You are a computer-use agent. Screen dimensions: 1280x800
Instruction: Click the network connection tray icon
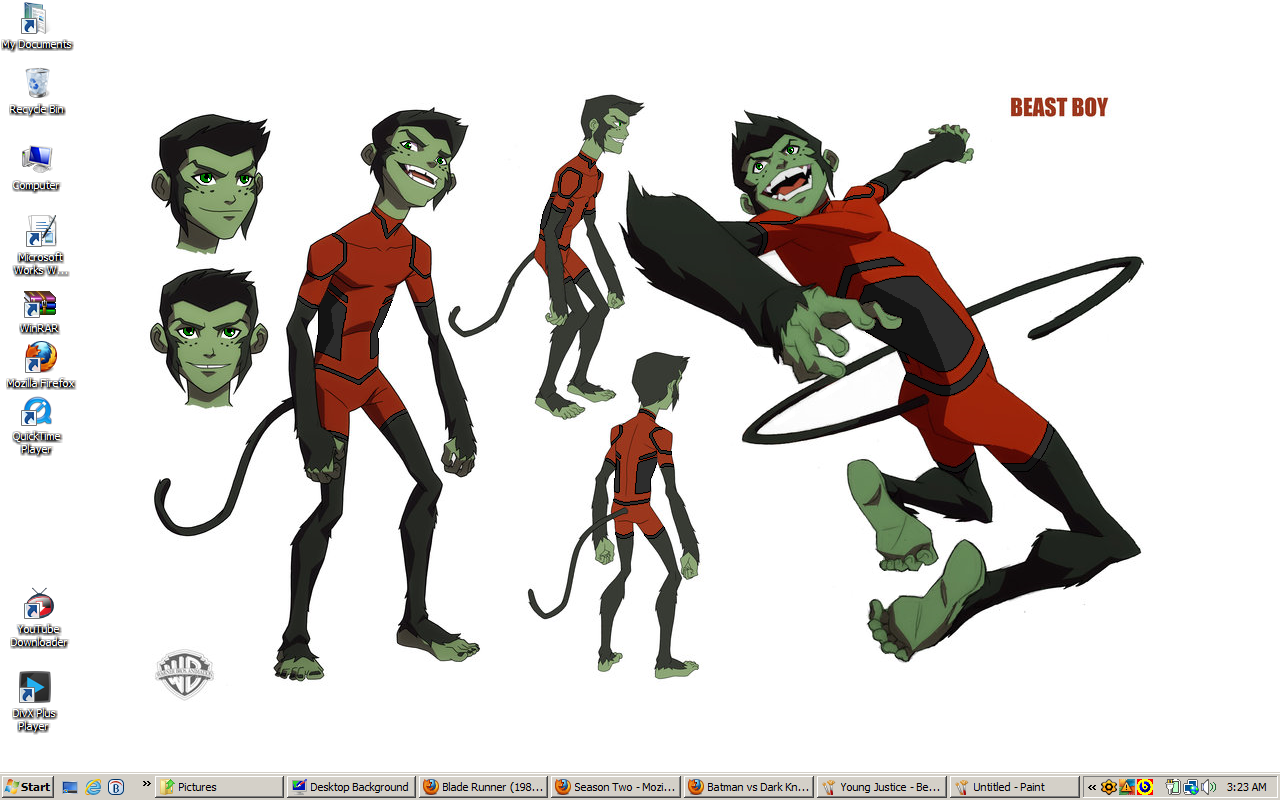click(1191, 787)
